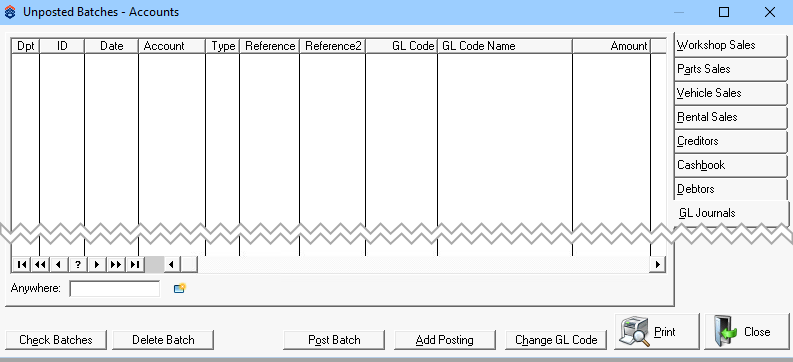Click the Delete Batch button

[163, 340]
